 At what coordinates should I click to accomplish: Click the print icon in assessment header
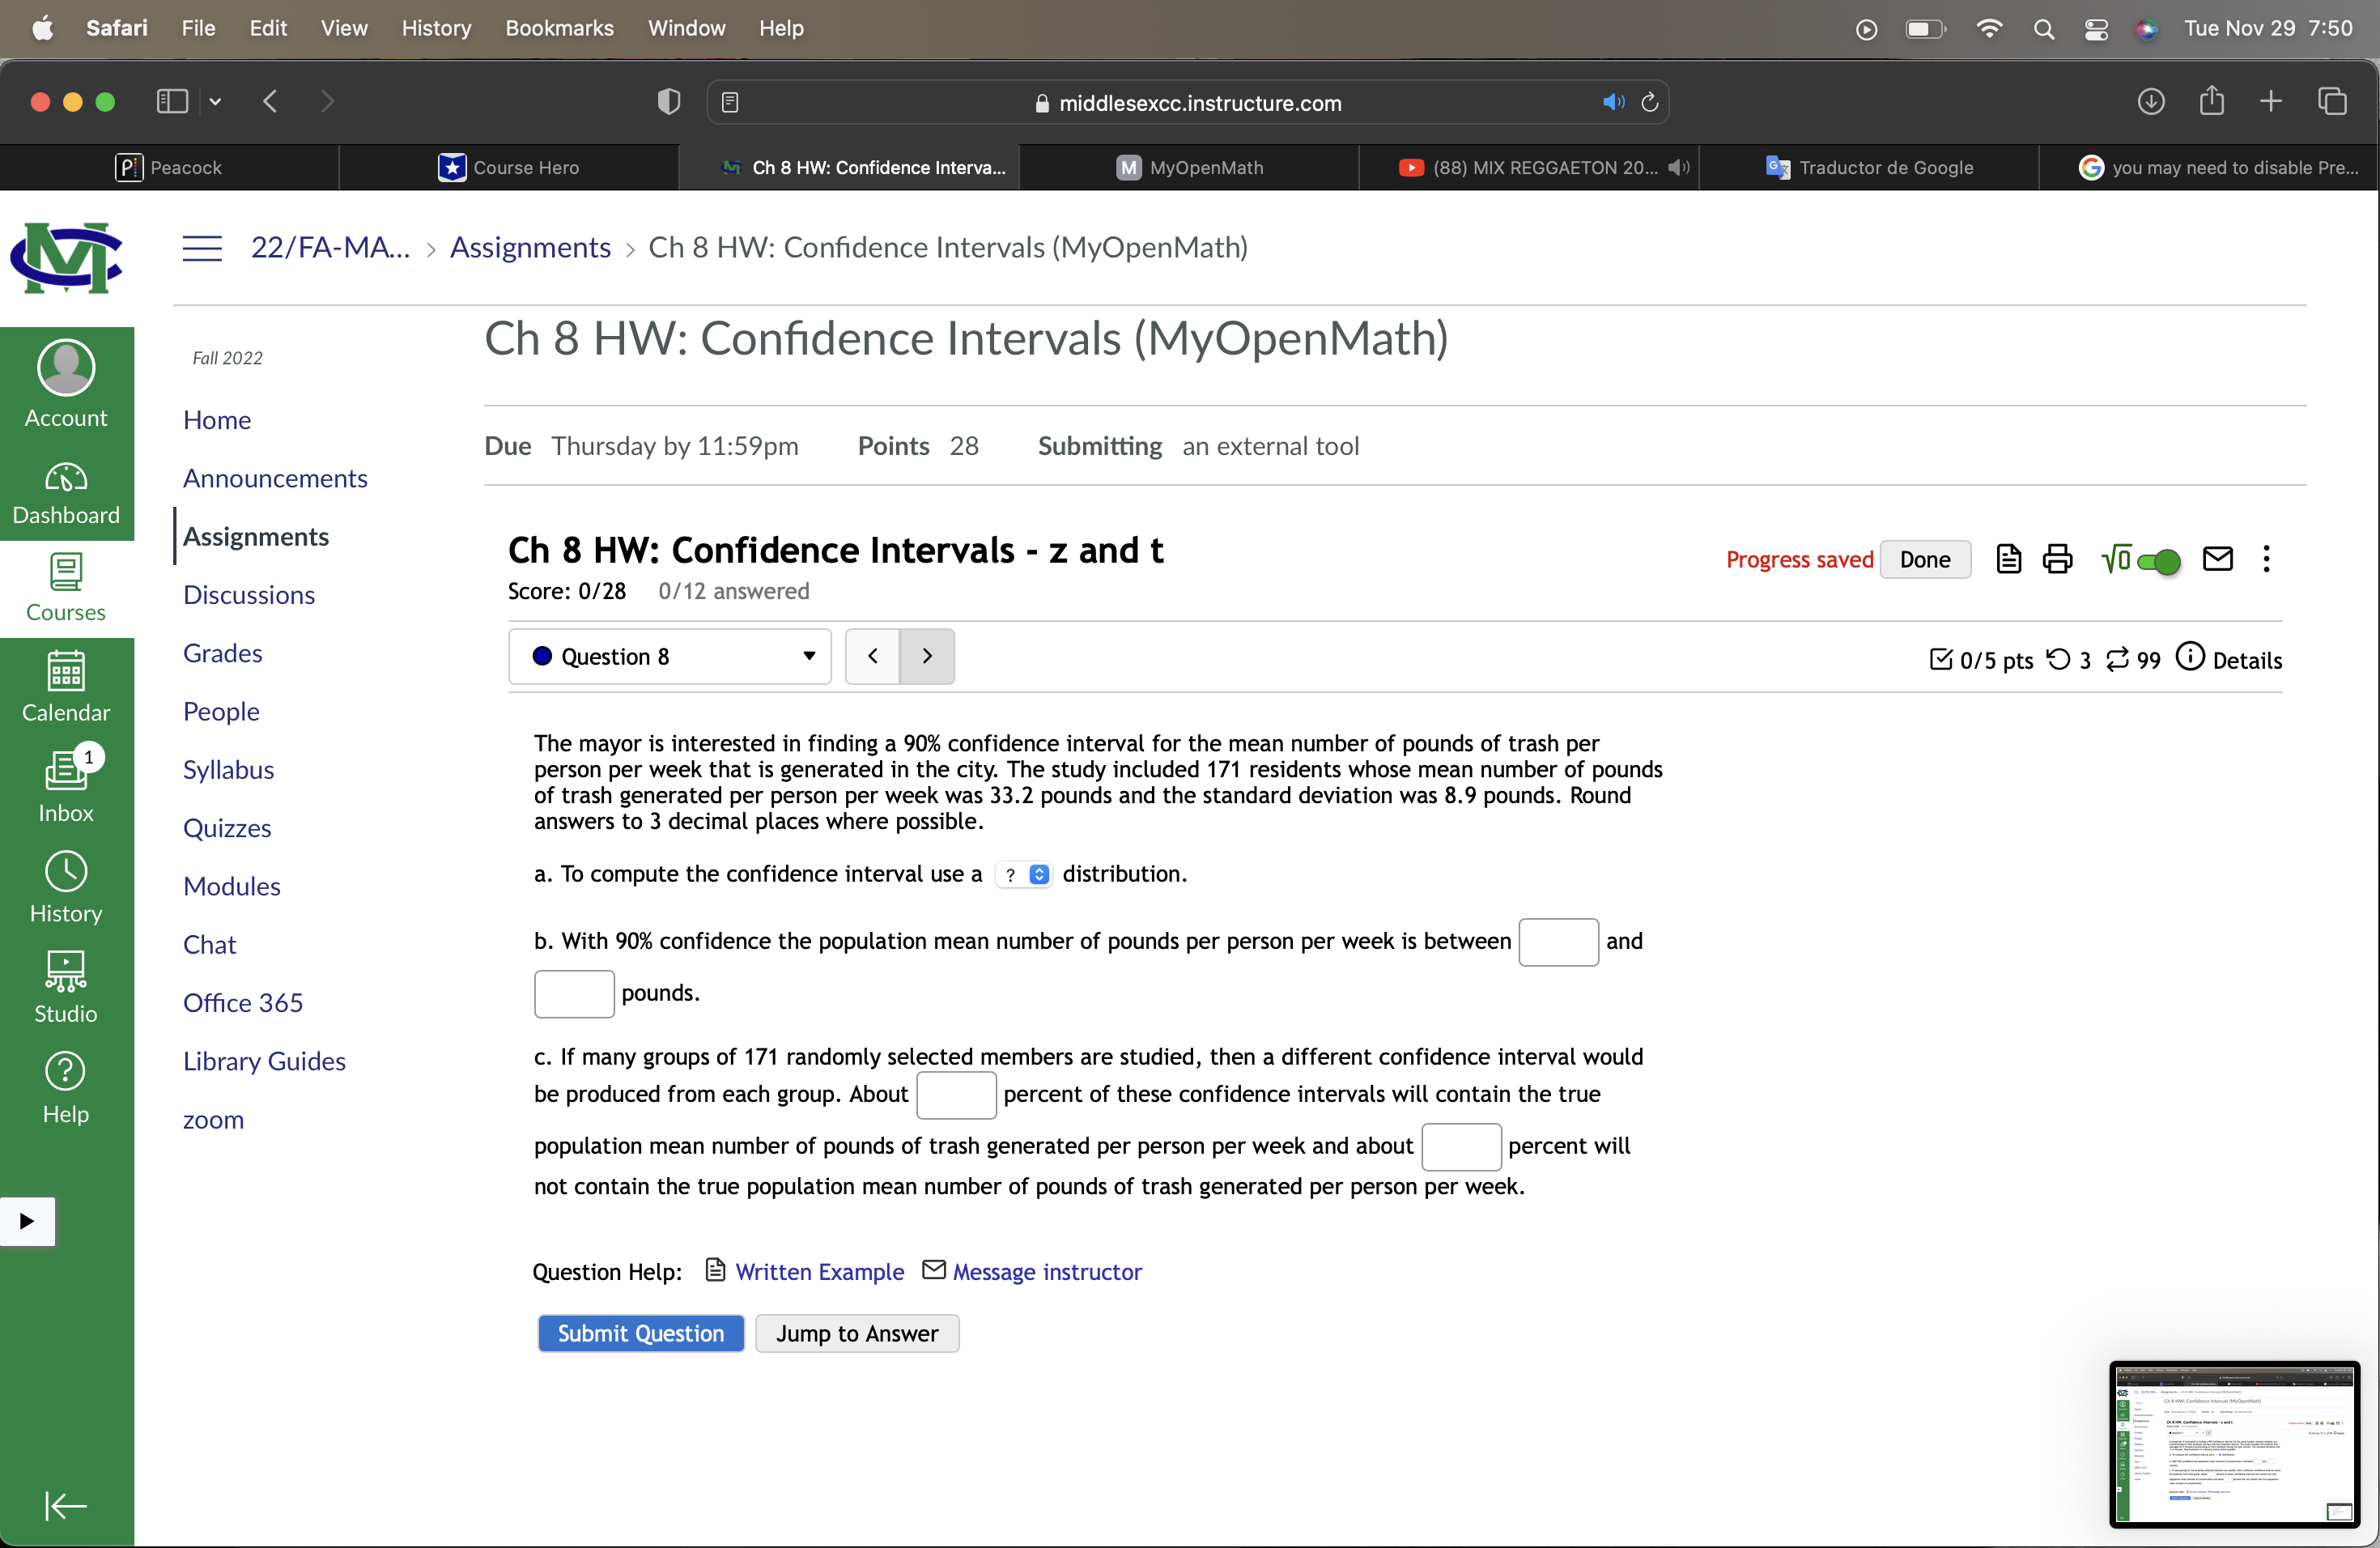[x=2057, y=559]
